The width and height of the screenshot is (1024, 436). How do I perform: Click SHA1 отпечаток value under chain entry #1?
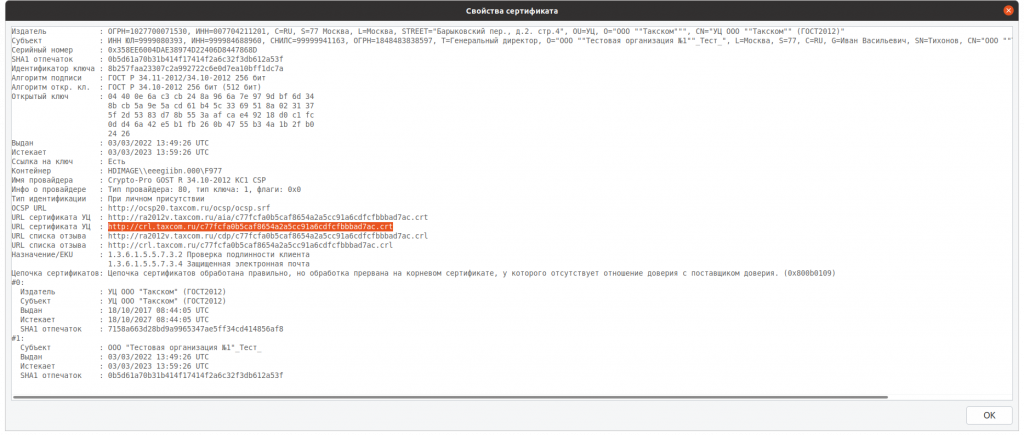pos(195,375)
